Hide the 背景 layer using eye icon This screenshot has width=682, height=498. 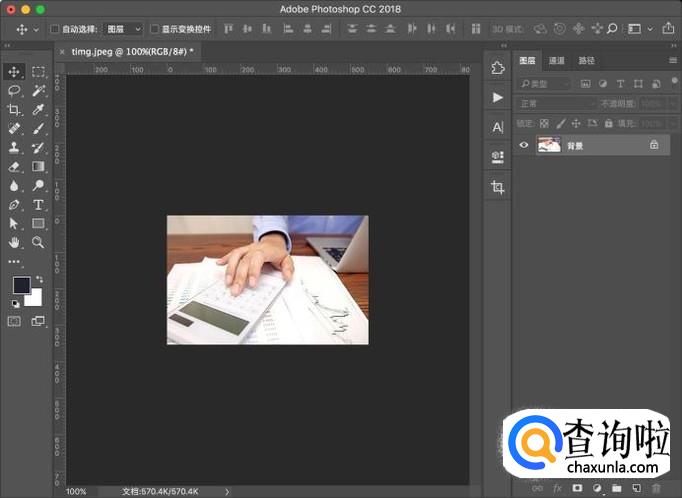pyautogui.click(x=523, y=145)
